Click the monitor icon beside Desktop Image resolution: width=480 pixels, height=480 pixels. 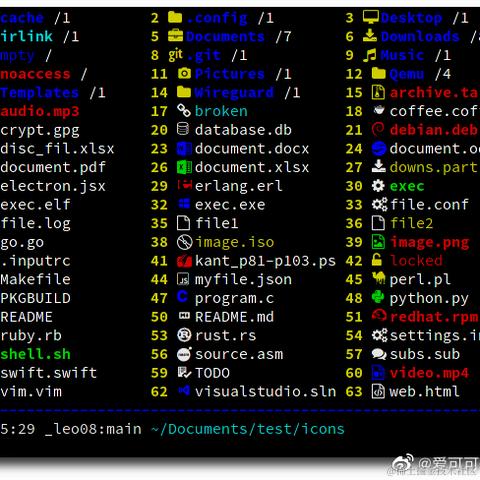click(371, 17)
